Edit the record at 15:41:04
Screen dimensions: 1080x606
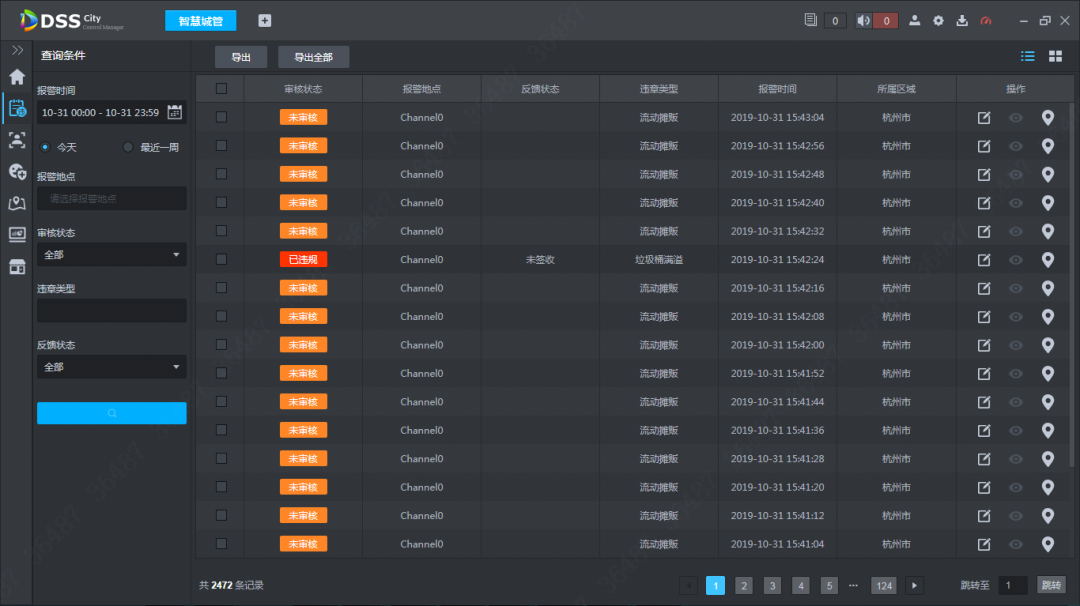pyautogui.click(x=984, y=544)
